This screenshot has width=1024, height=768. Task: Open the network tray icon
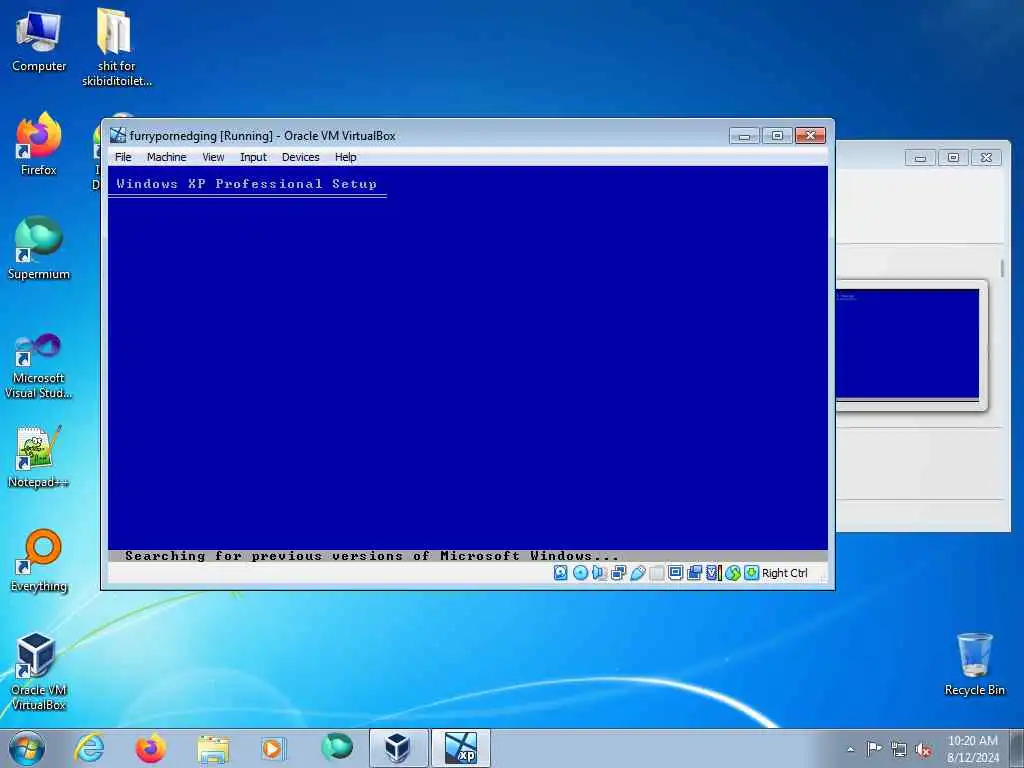(x=899, y=749)
